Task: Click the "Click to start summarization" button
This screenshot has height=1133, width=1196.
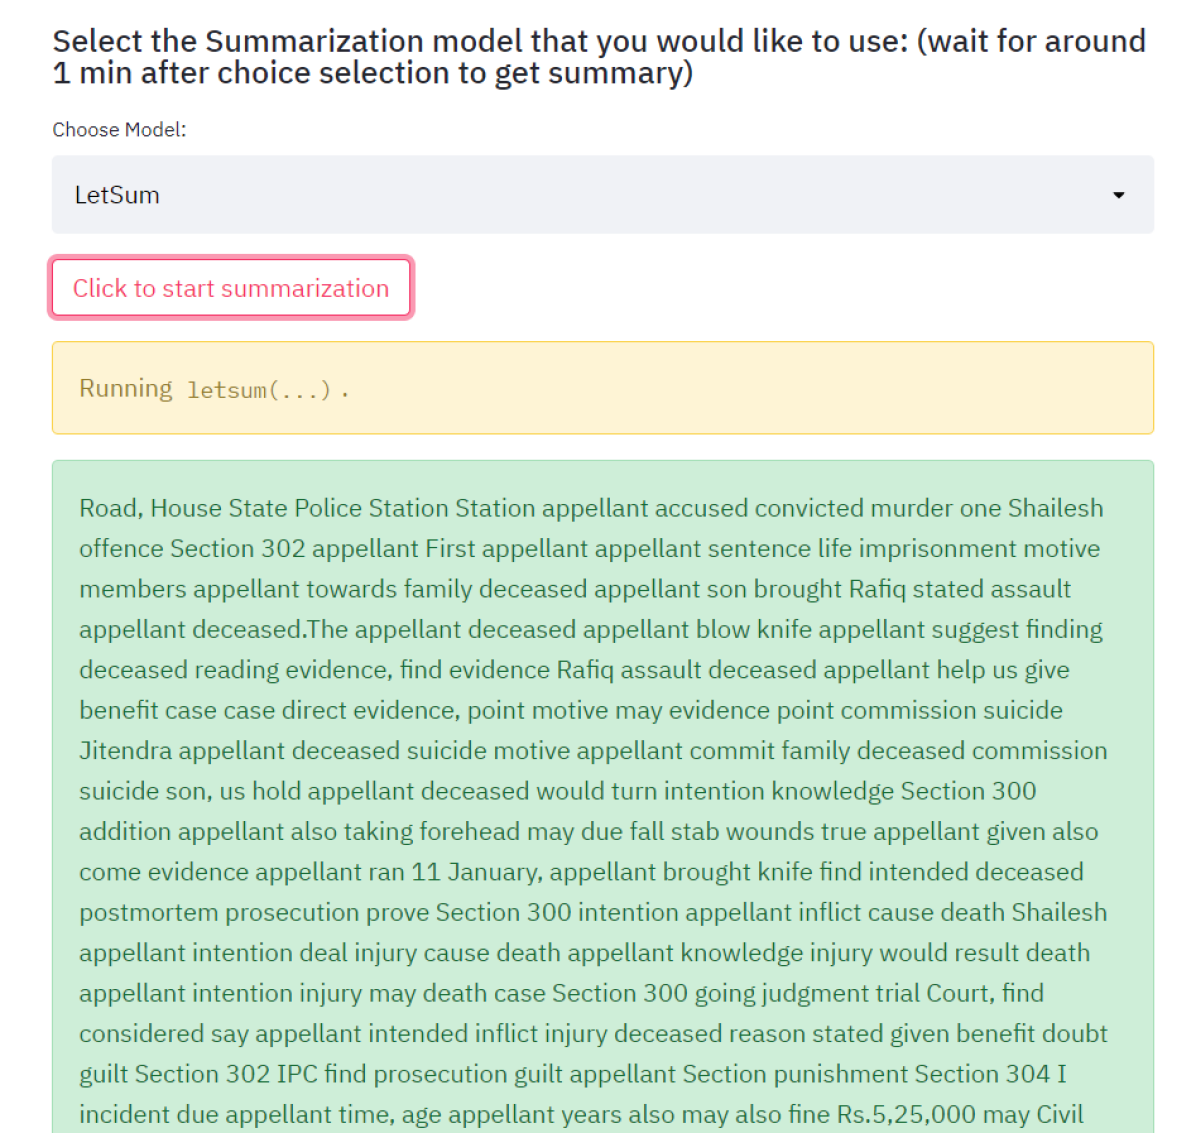Action: coord(231,288)
